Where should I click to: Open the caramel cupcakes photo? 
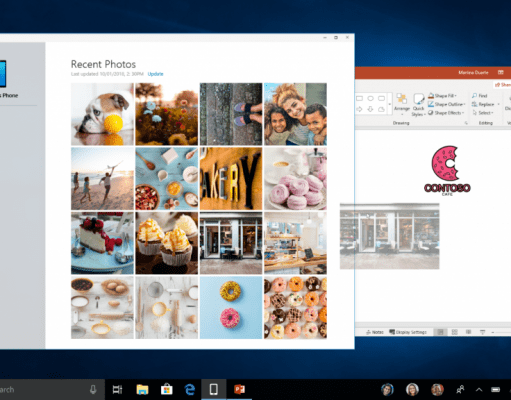point(167,243)
